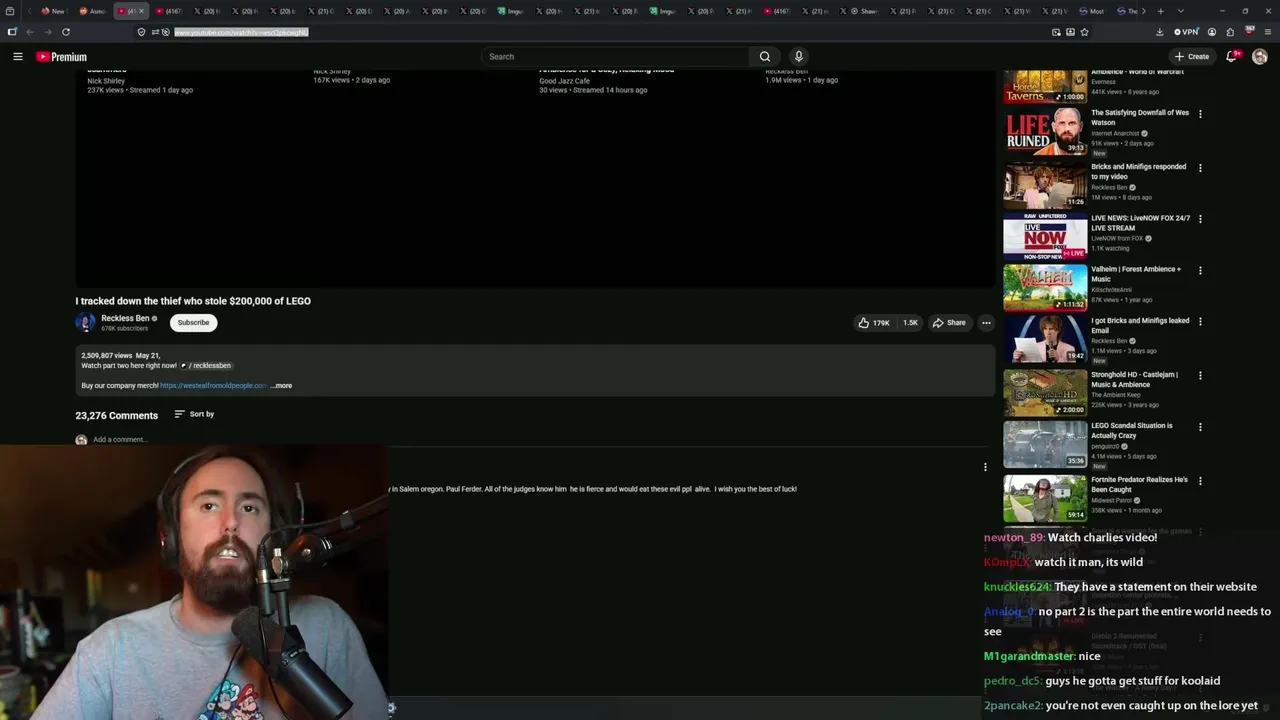Viewport: 1280px width, 720px height.
Task: Switch to the New Tab browser tab
Action: pyautogui.click(x=52, y=11)
